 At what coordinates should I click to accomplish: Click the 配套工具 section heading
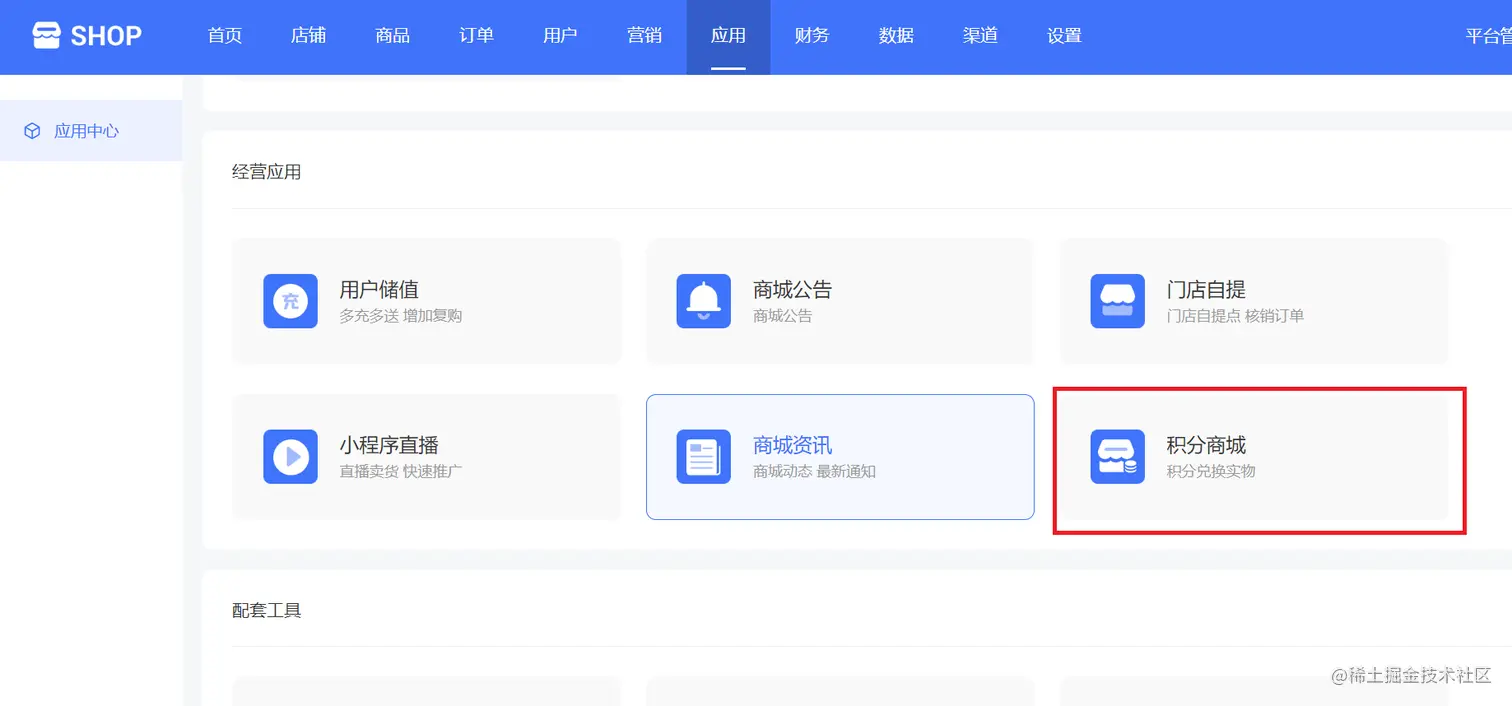pyautogui.click(x=267, y=610)
